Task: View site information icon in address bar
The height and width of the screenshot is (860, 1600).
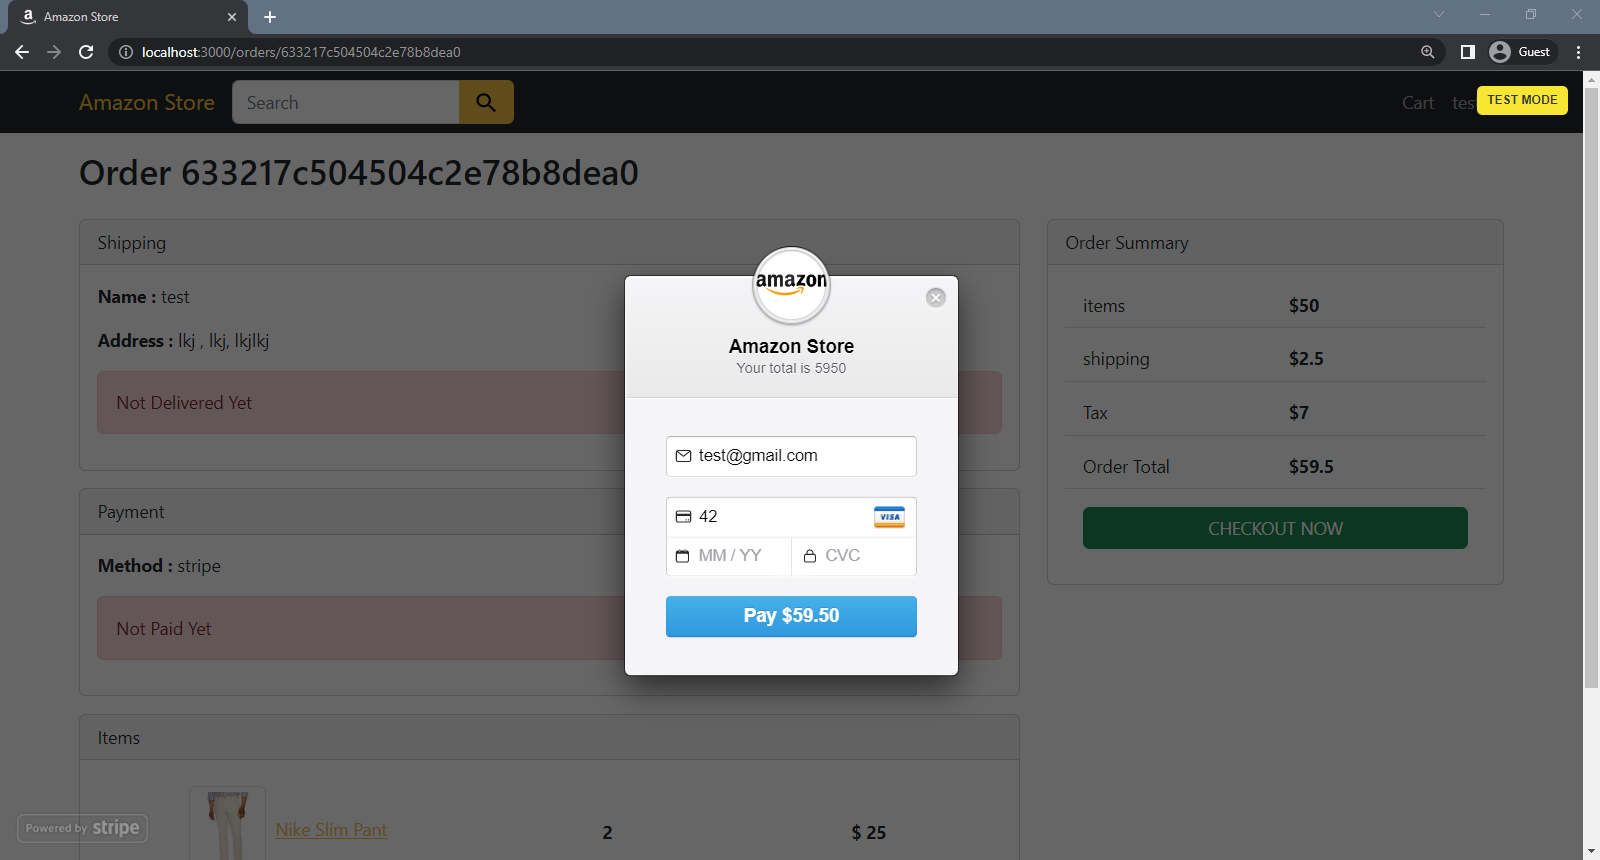Action: tap(126, 52)
